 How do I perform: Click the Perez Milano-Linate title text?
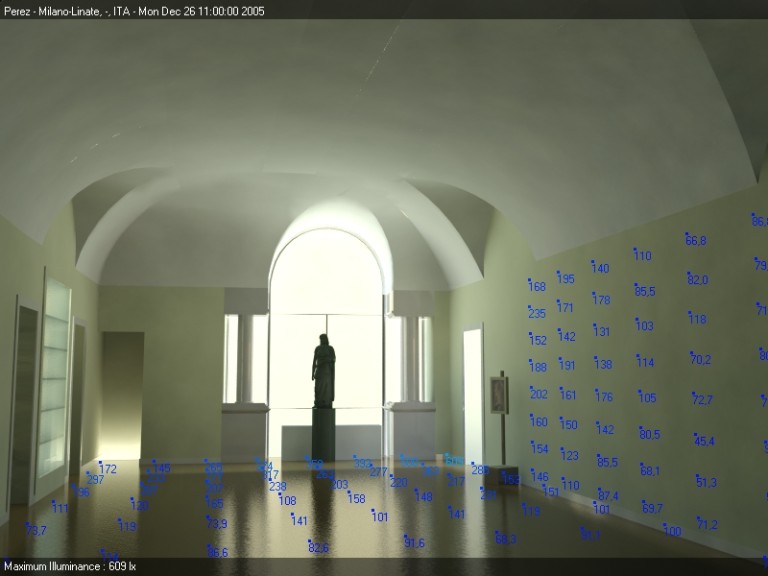click(134, 11)
